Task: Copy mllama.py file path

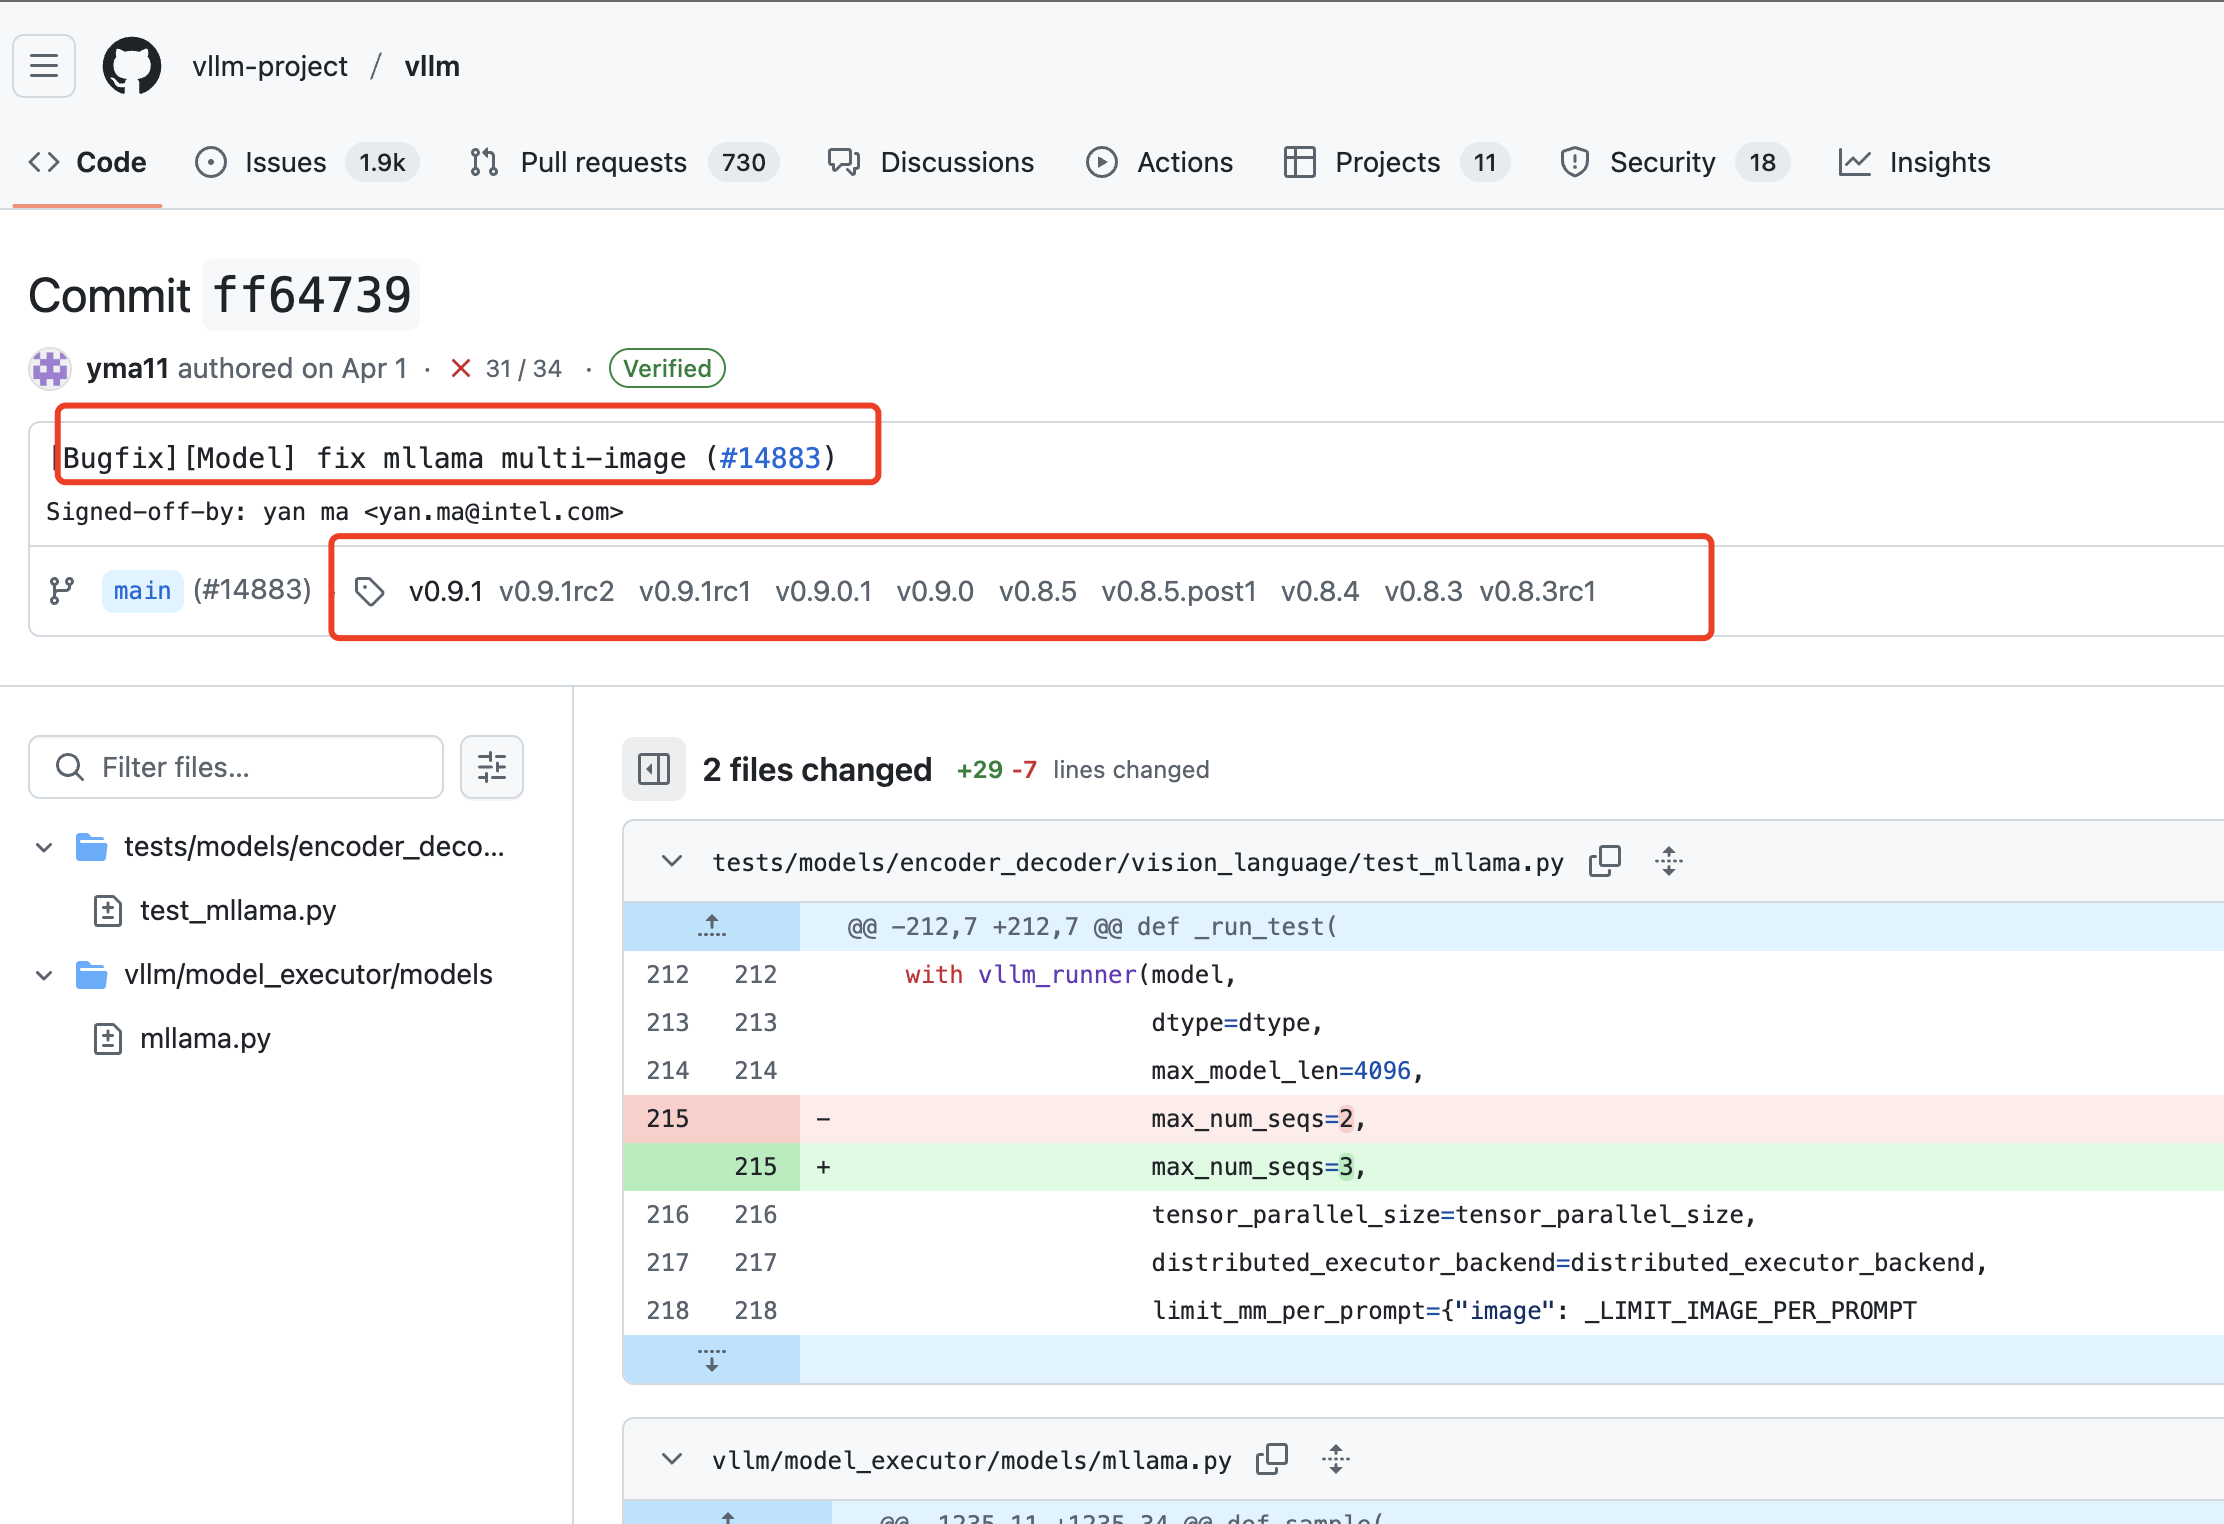Action: (x=1272, y=1459)
